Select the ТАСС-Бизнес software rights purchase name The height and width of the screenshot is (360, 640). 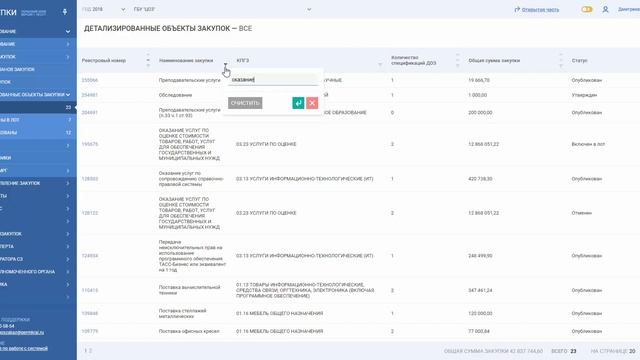[192, 256]
